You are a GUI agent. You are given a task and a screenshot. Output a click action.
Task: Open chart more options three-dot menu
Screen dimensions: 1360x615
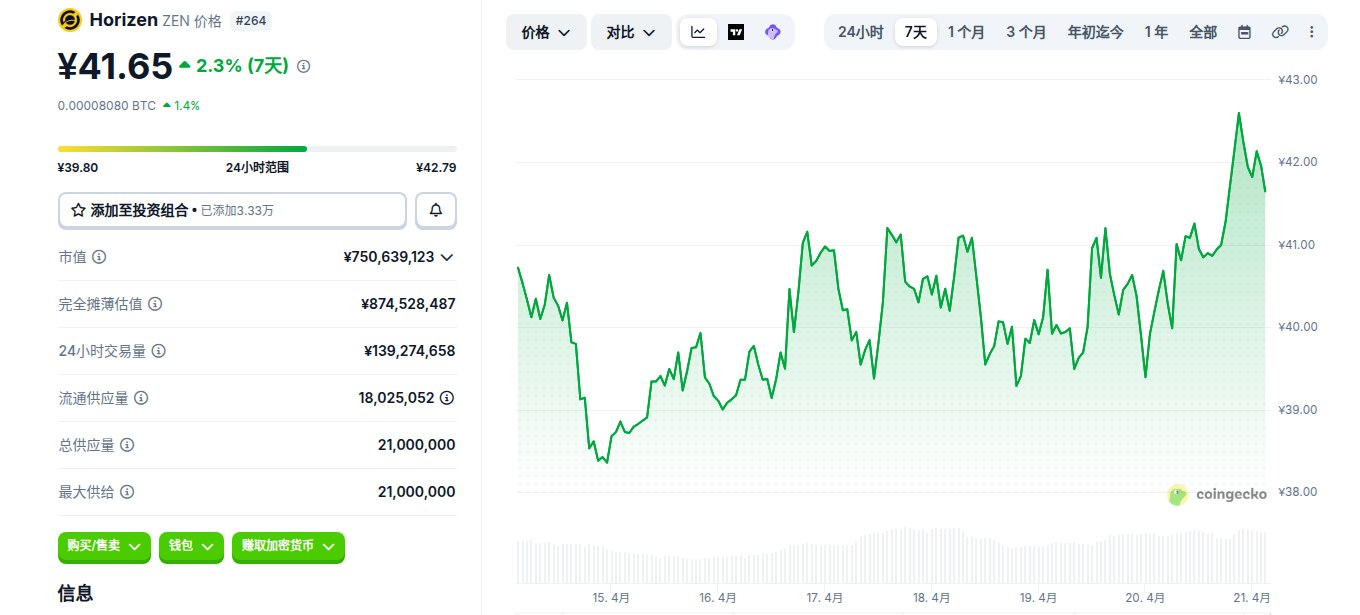1311,32
